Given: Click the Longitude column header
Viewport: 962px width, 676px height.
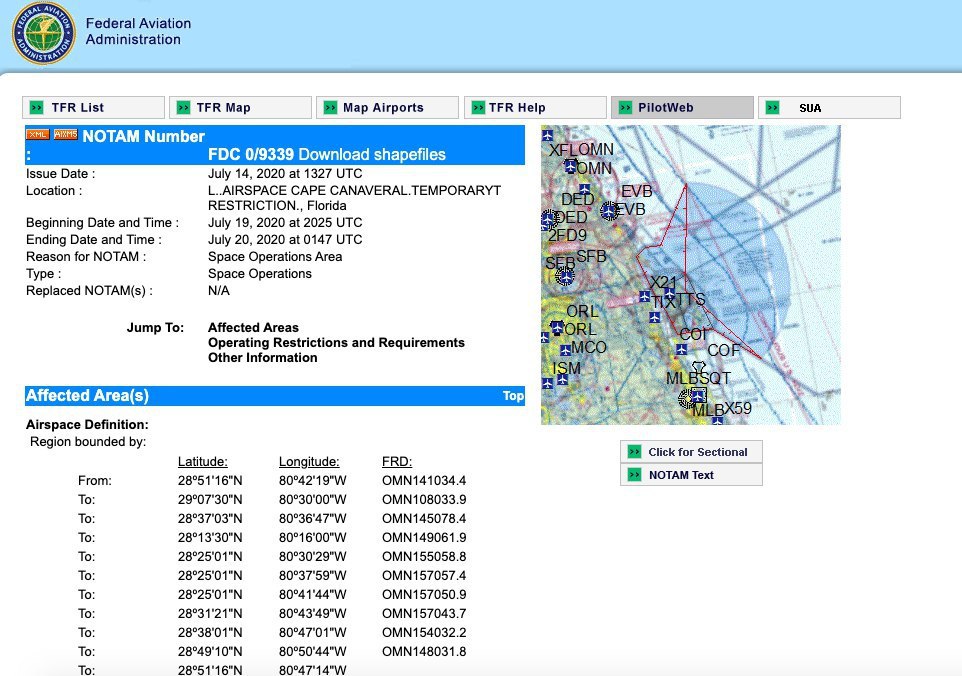Looking at the screenshot, I should (309, 462).
